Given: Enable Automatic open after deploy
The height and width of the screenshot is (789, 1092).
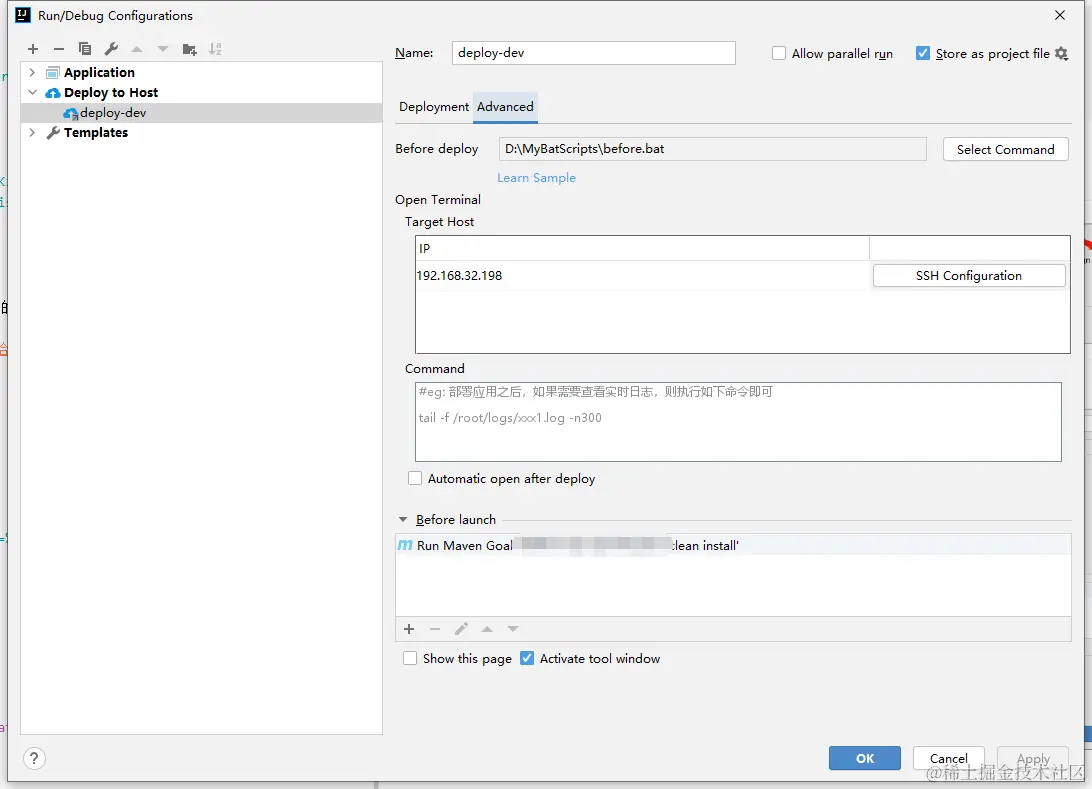Looking at the screenshot, I should [415, 478].
